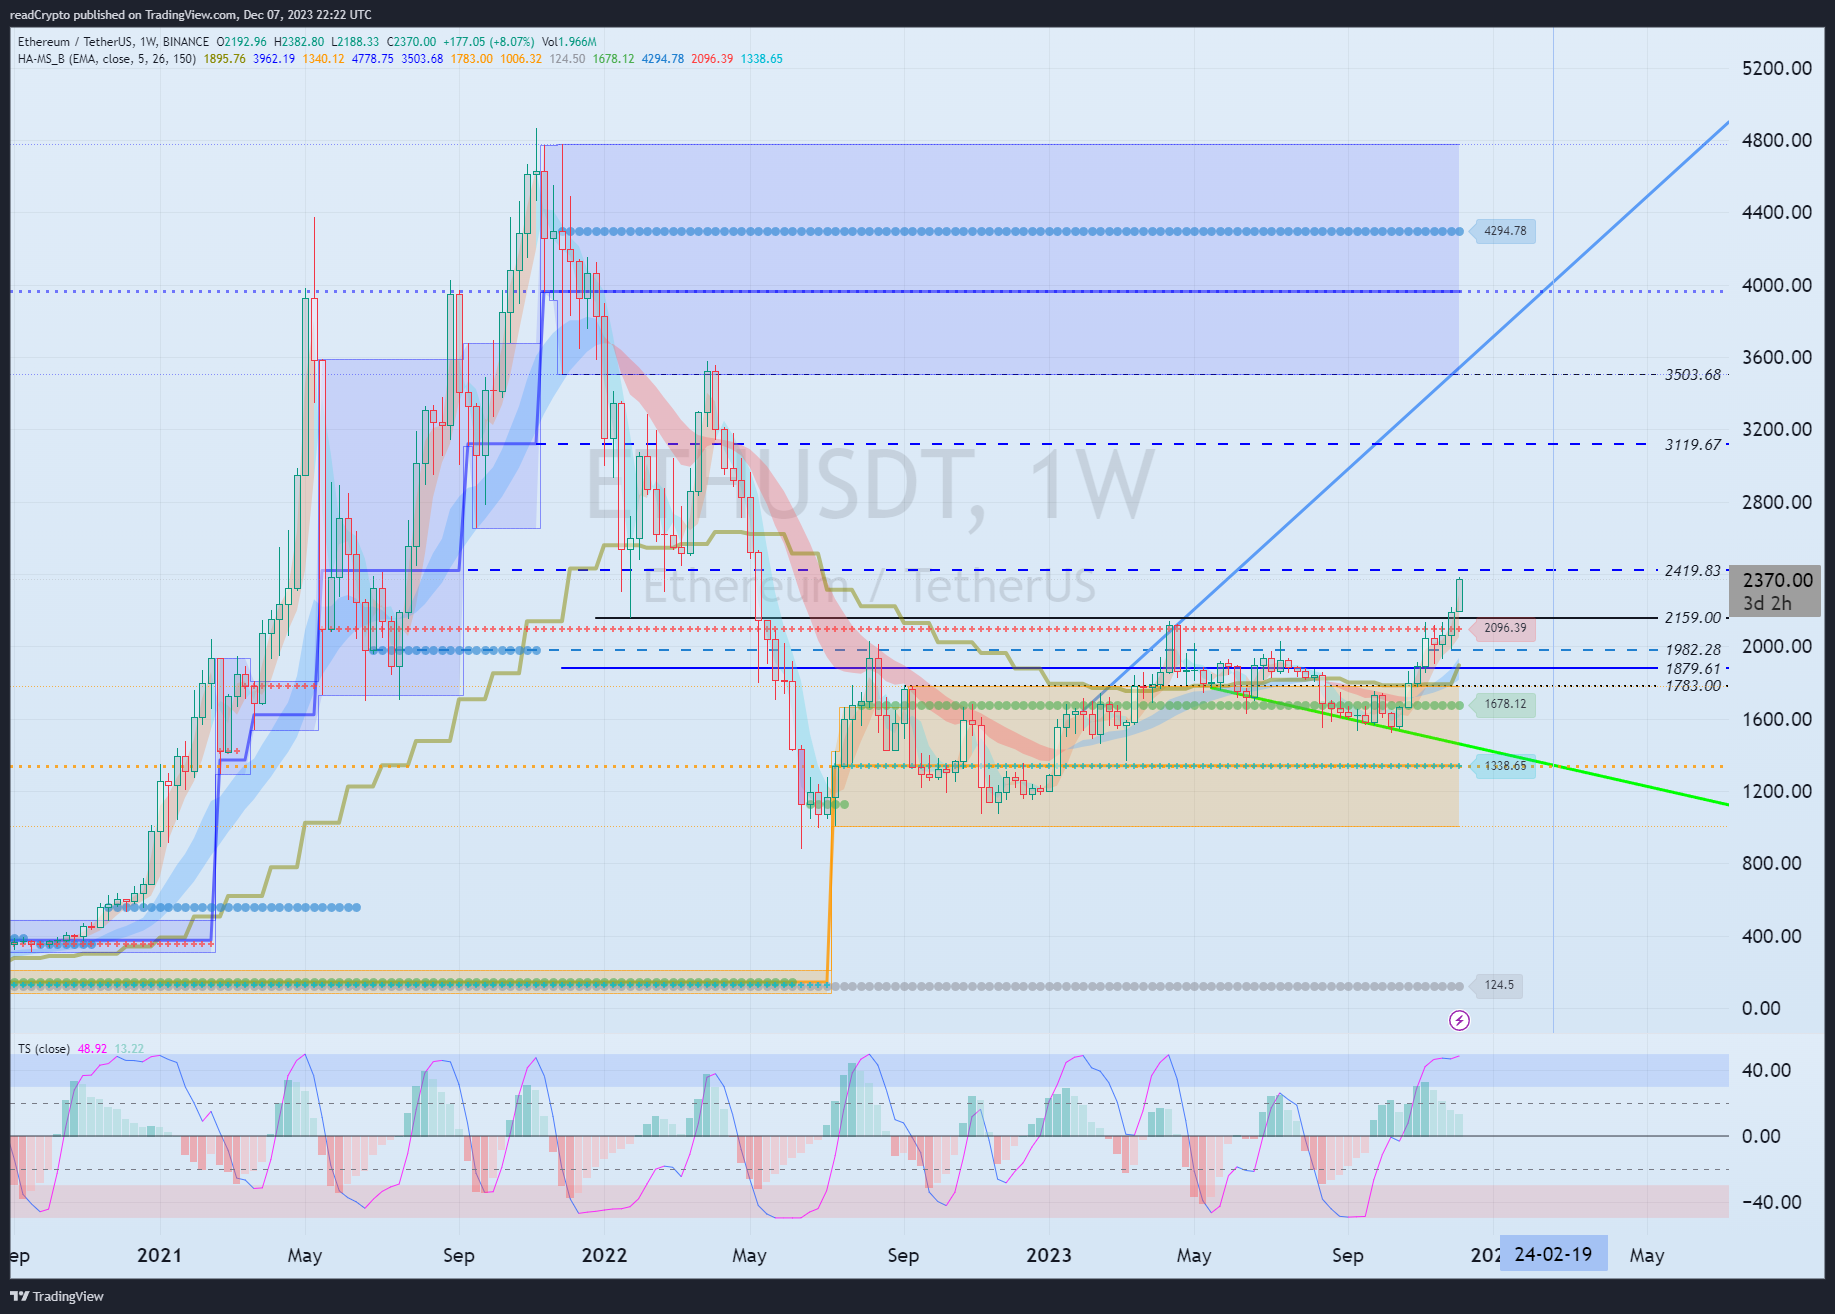Click 5200.00 on the price axis
Viewport: 1835px width, 1314px height.
[x=1777, y=68]
